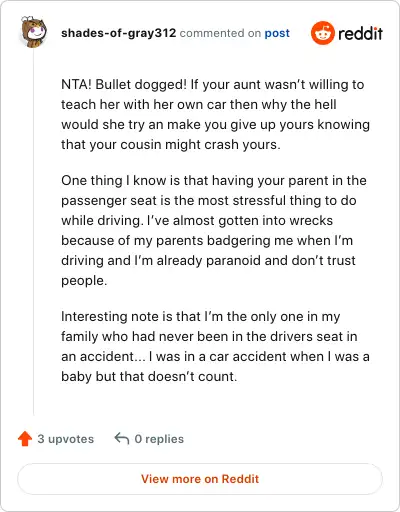Screen dimensions: 400x512
Task: Click the line starting "family who had never"
Action: [x=209, y=337]
